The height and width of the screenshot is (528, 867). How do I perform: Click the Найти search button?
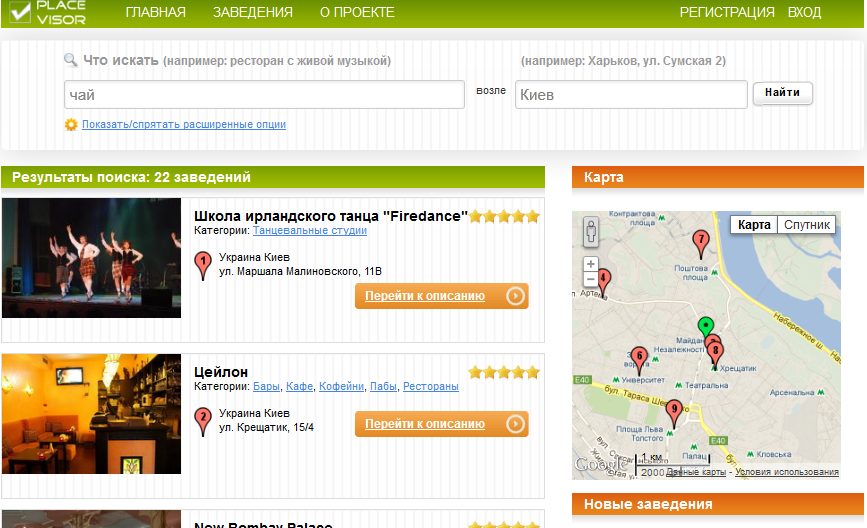point(782,93)
